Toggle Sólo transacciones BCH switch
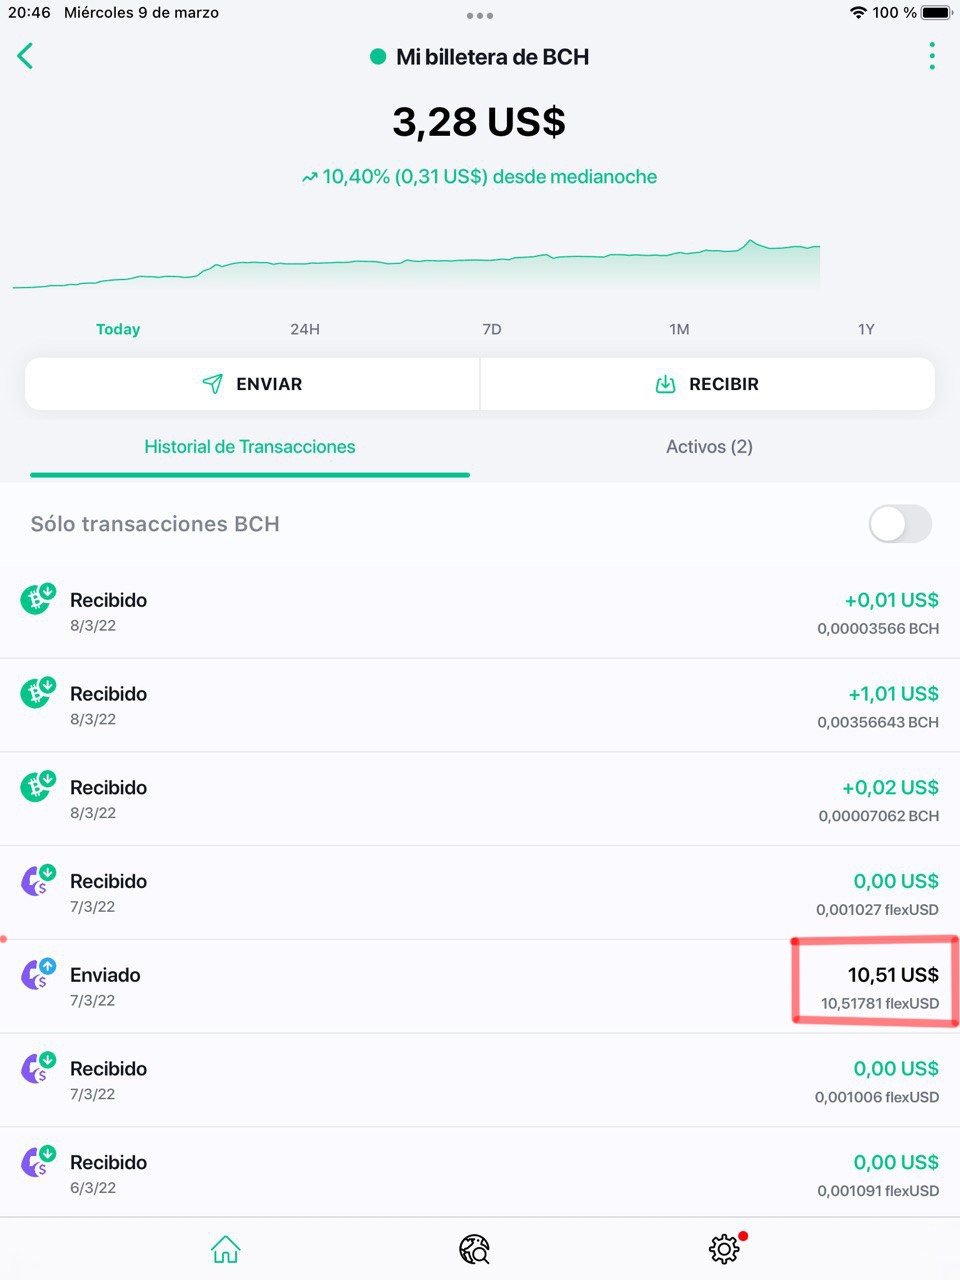Viewport: 960px width, 1280px height. [900, 524]
